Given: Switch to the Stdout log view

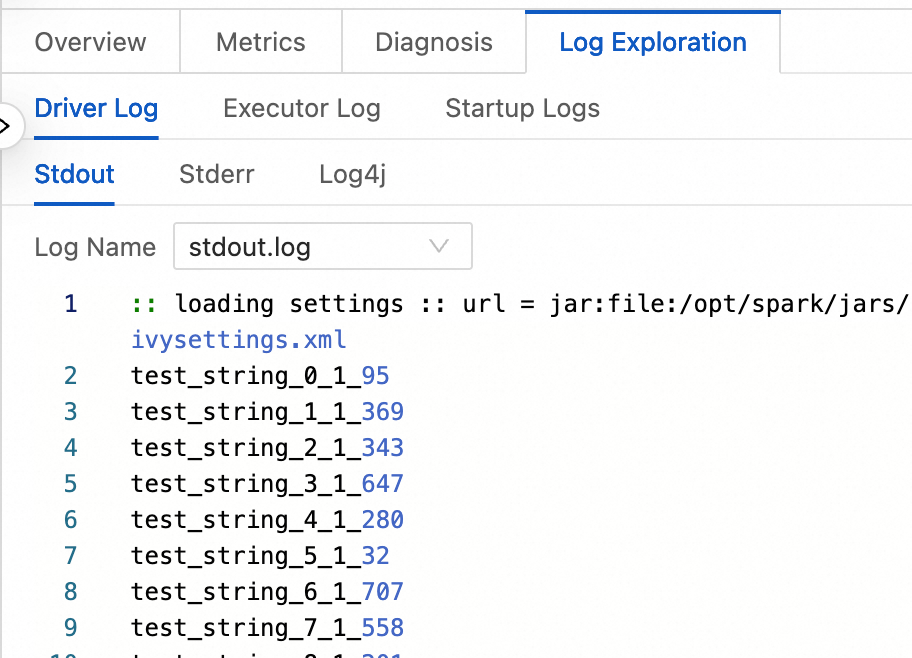Looking at the screenshot, I should click(74, 174).
